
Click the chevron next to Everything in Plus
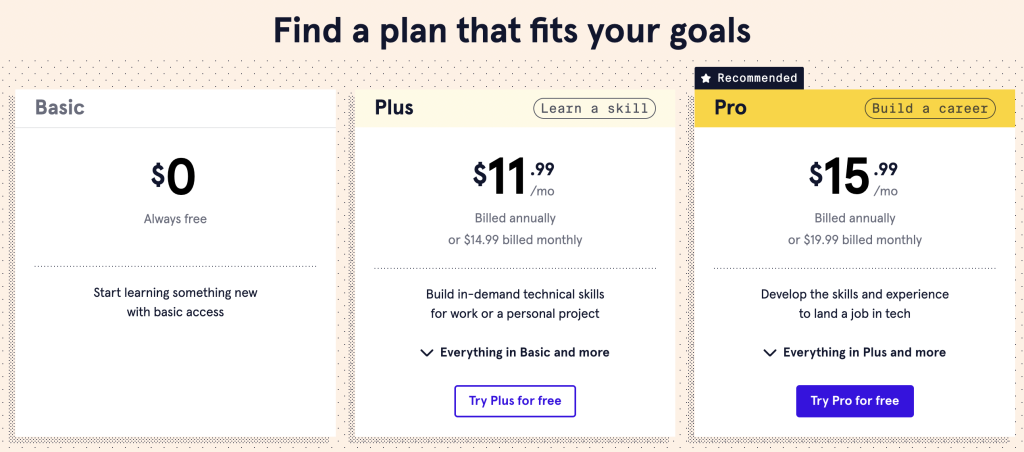[770, 353]
